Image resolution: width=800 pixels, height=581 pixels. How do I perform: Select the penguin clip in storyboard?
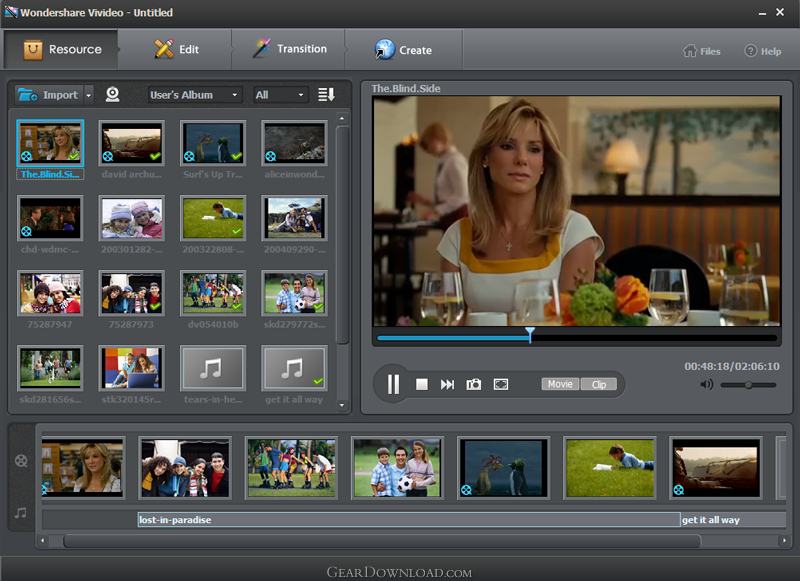click(x=504, y=468)
